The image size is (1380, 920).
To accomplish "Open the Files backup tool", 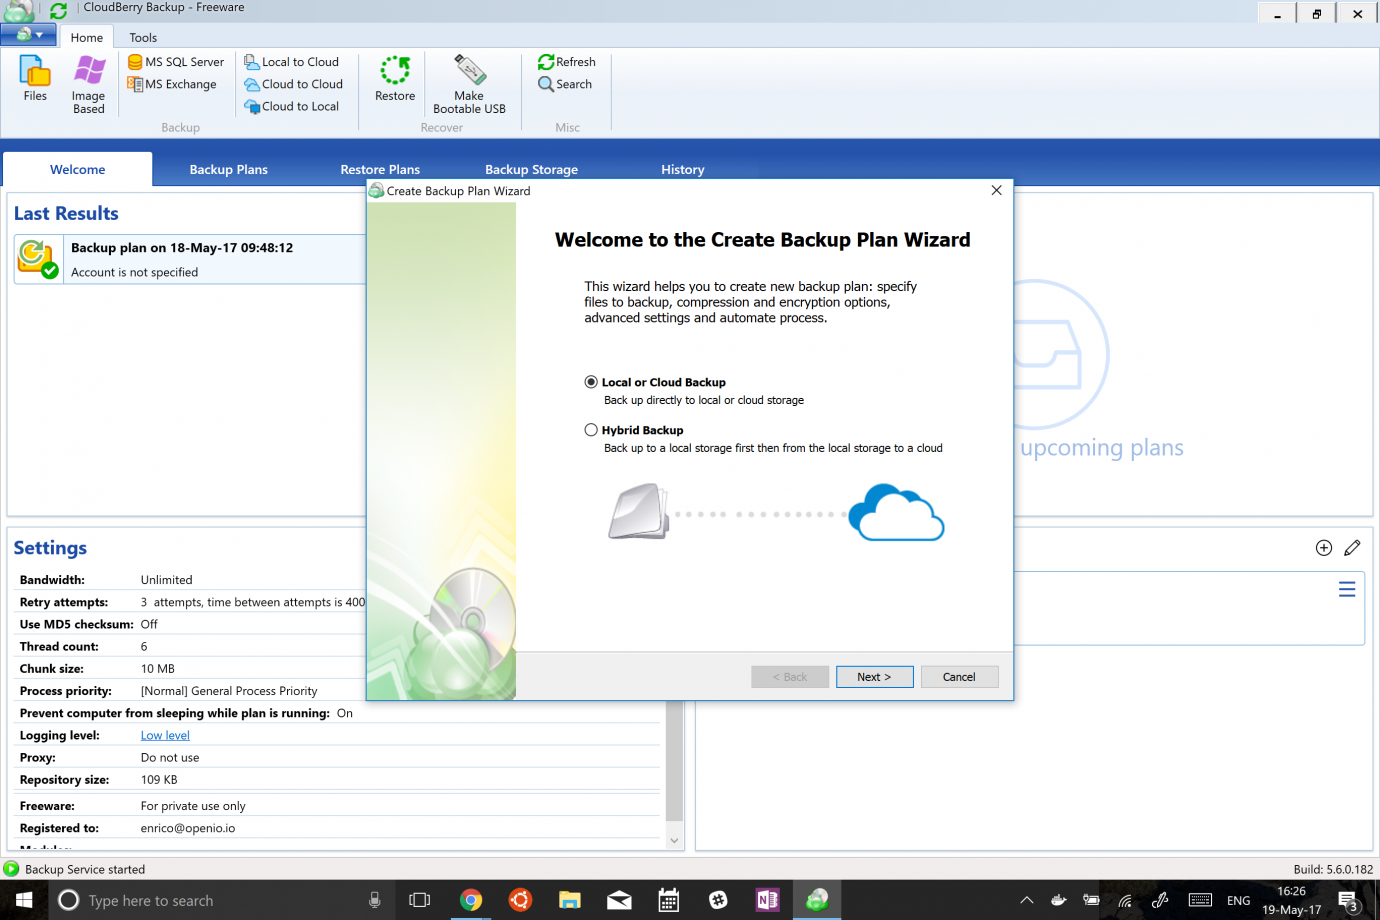I will tap(35, 79).
